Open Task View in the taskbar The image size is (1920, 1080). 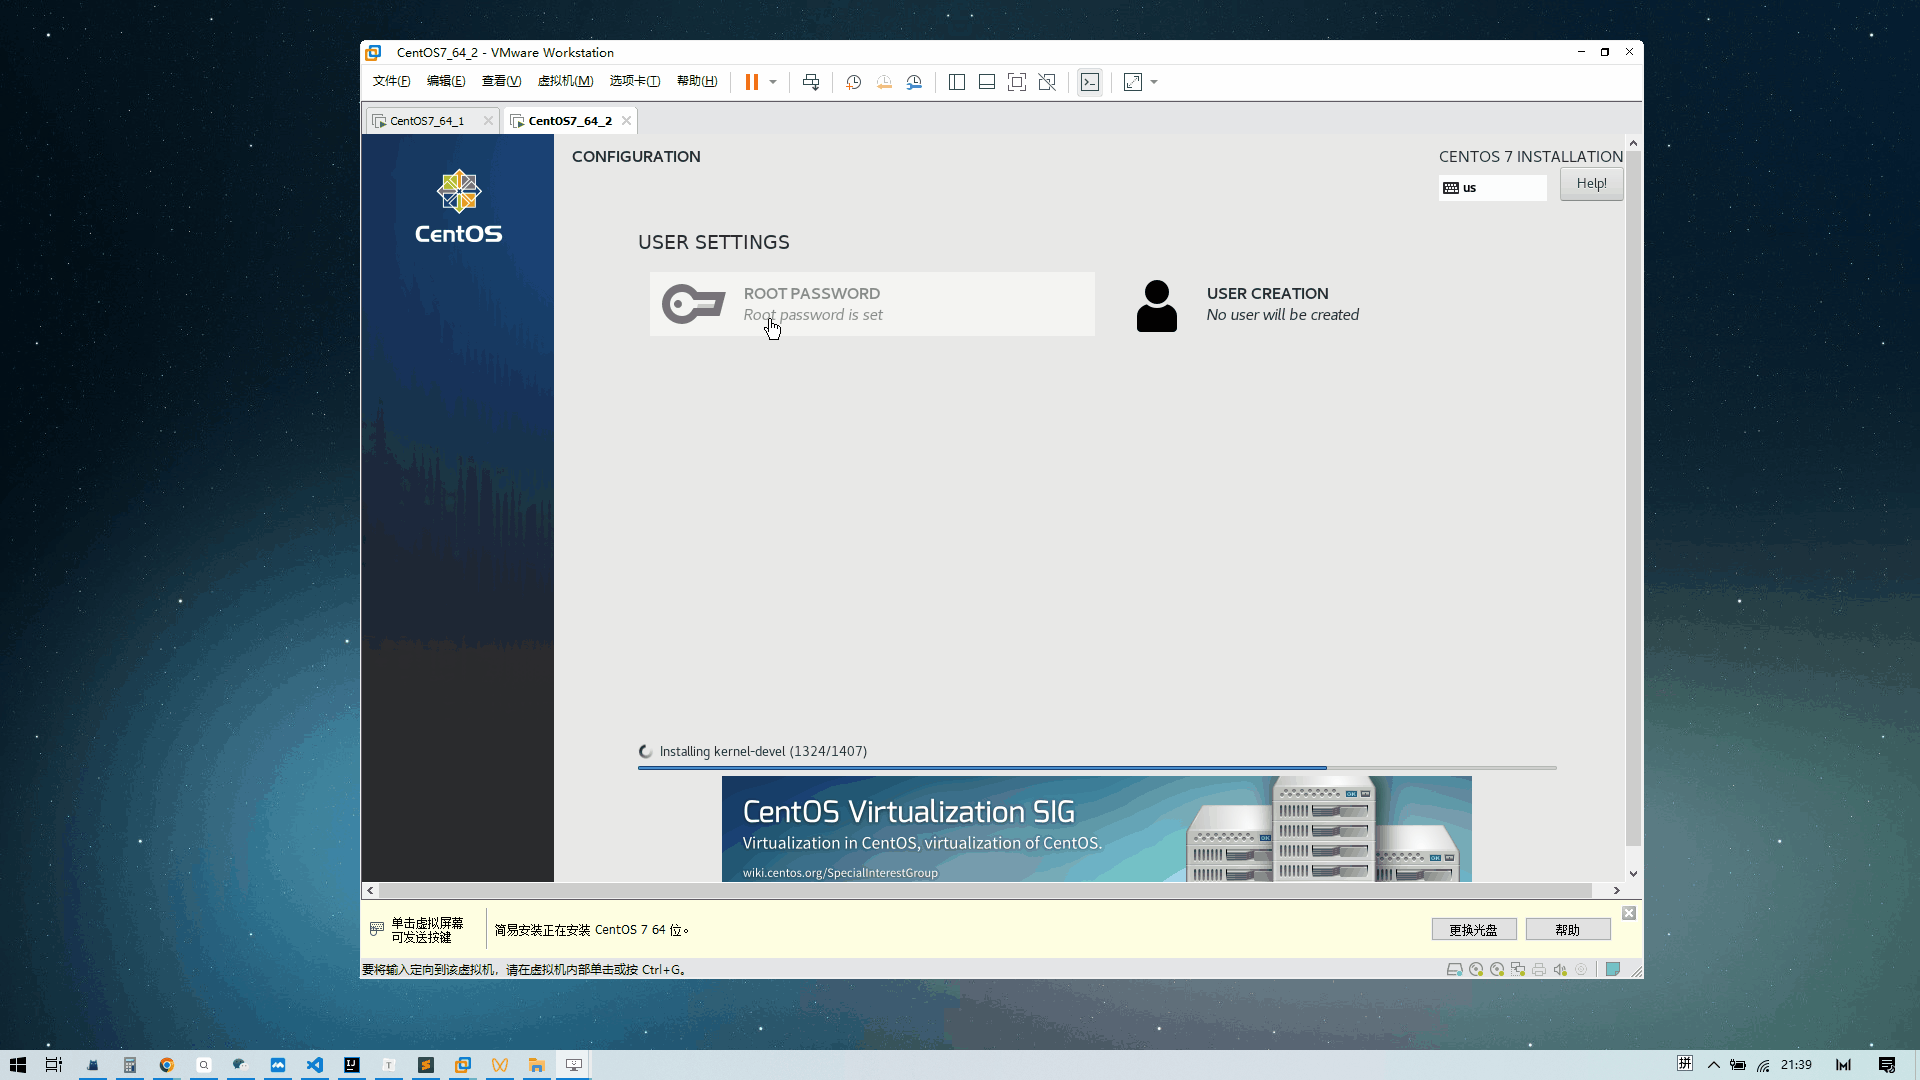coord(54,1065)
